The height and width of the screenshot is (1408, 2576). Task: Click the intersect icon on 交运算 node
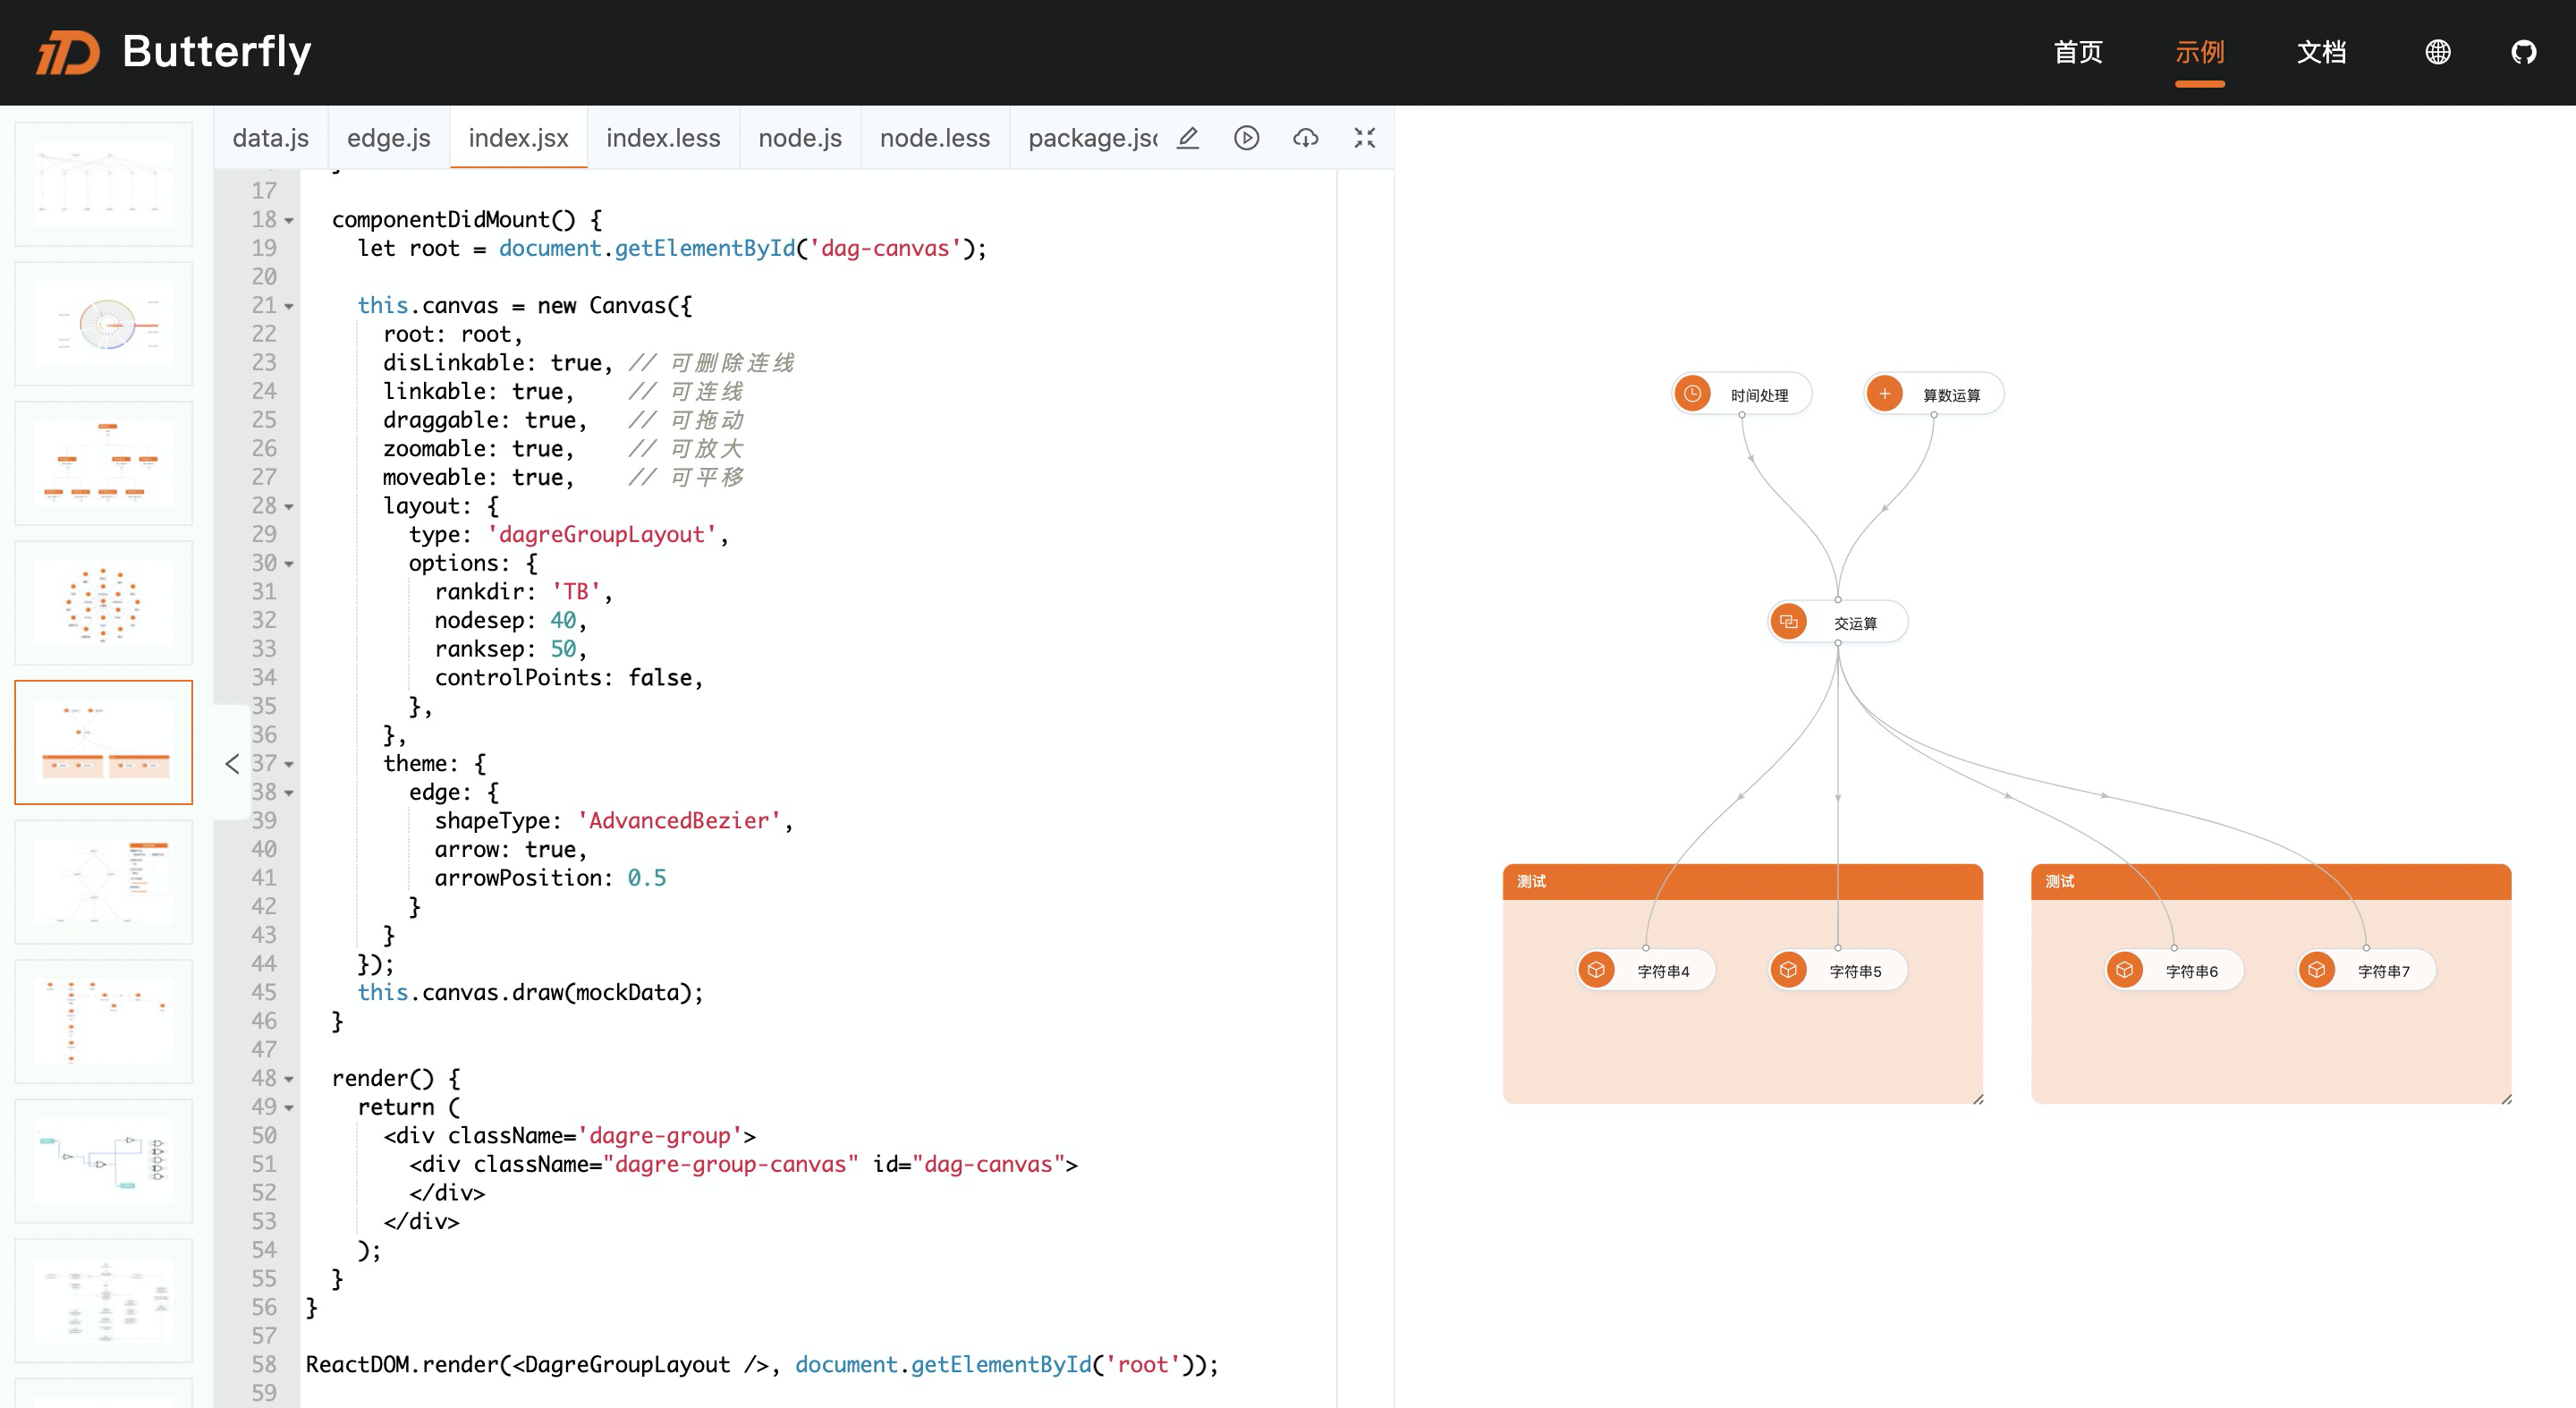click(x=1788, y=622)
